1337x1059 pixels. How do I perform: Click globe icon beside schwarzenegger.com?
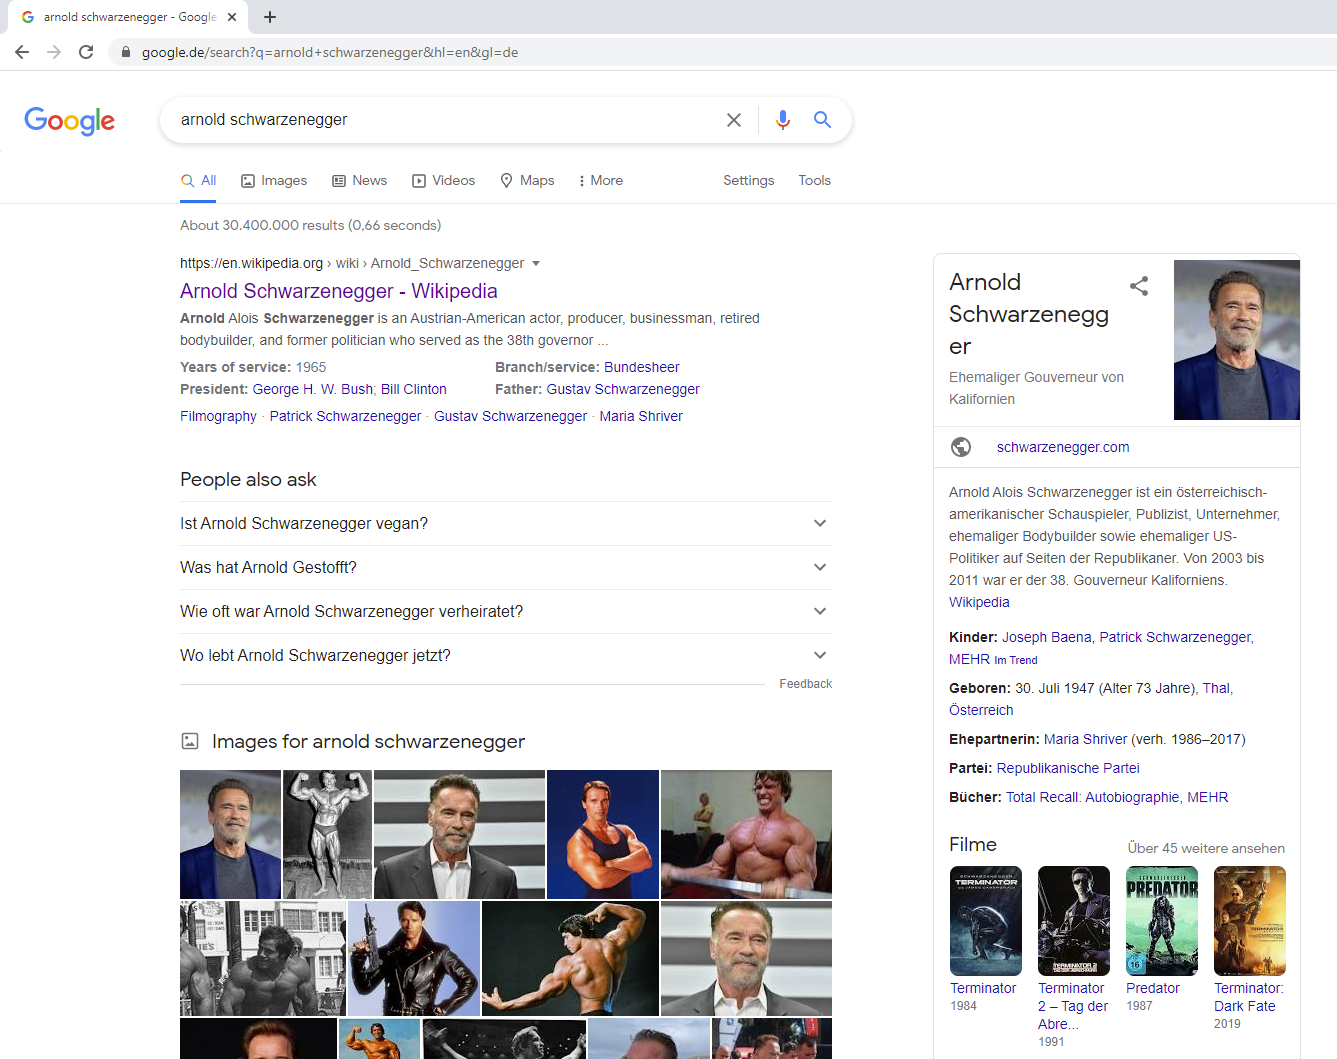click(x=961, y=447)
